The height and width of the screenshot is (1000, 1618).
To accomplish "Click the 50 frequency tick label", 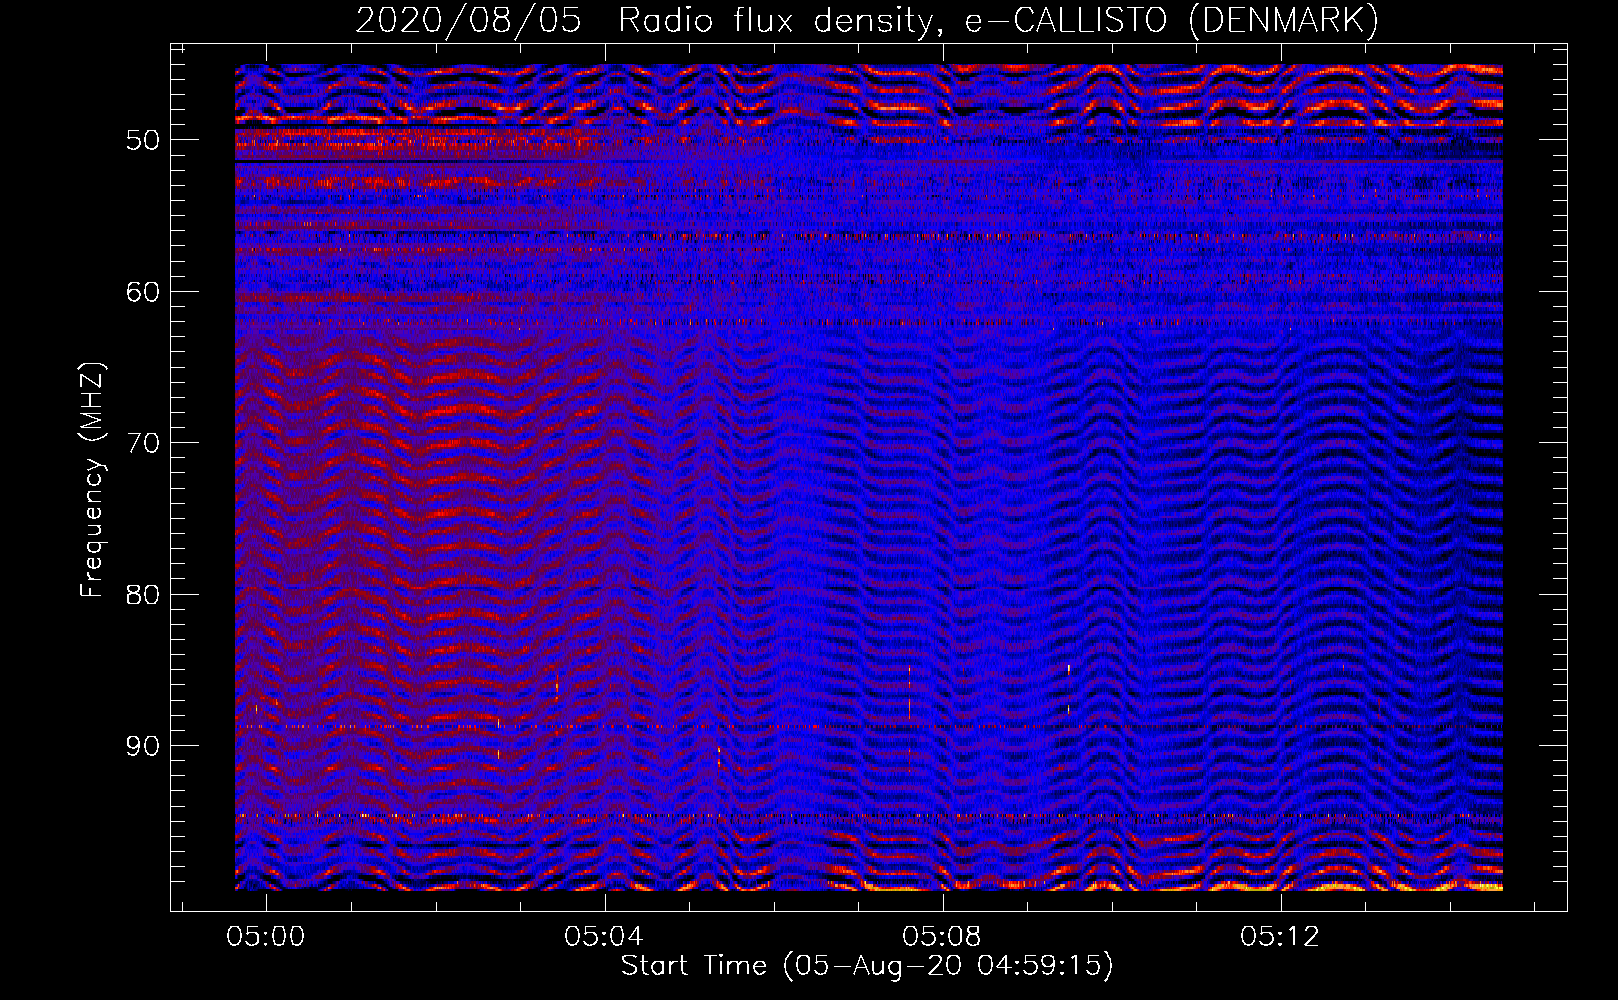I will click(x=142, y=139).
